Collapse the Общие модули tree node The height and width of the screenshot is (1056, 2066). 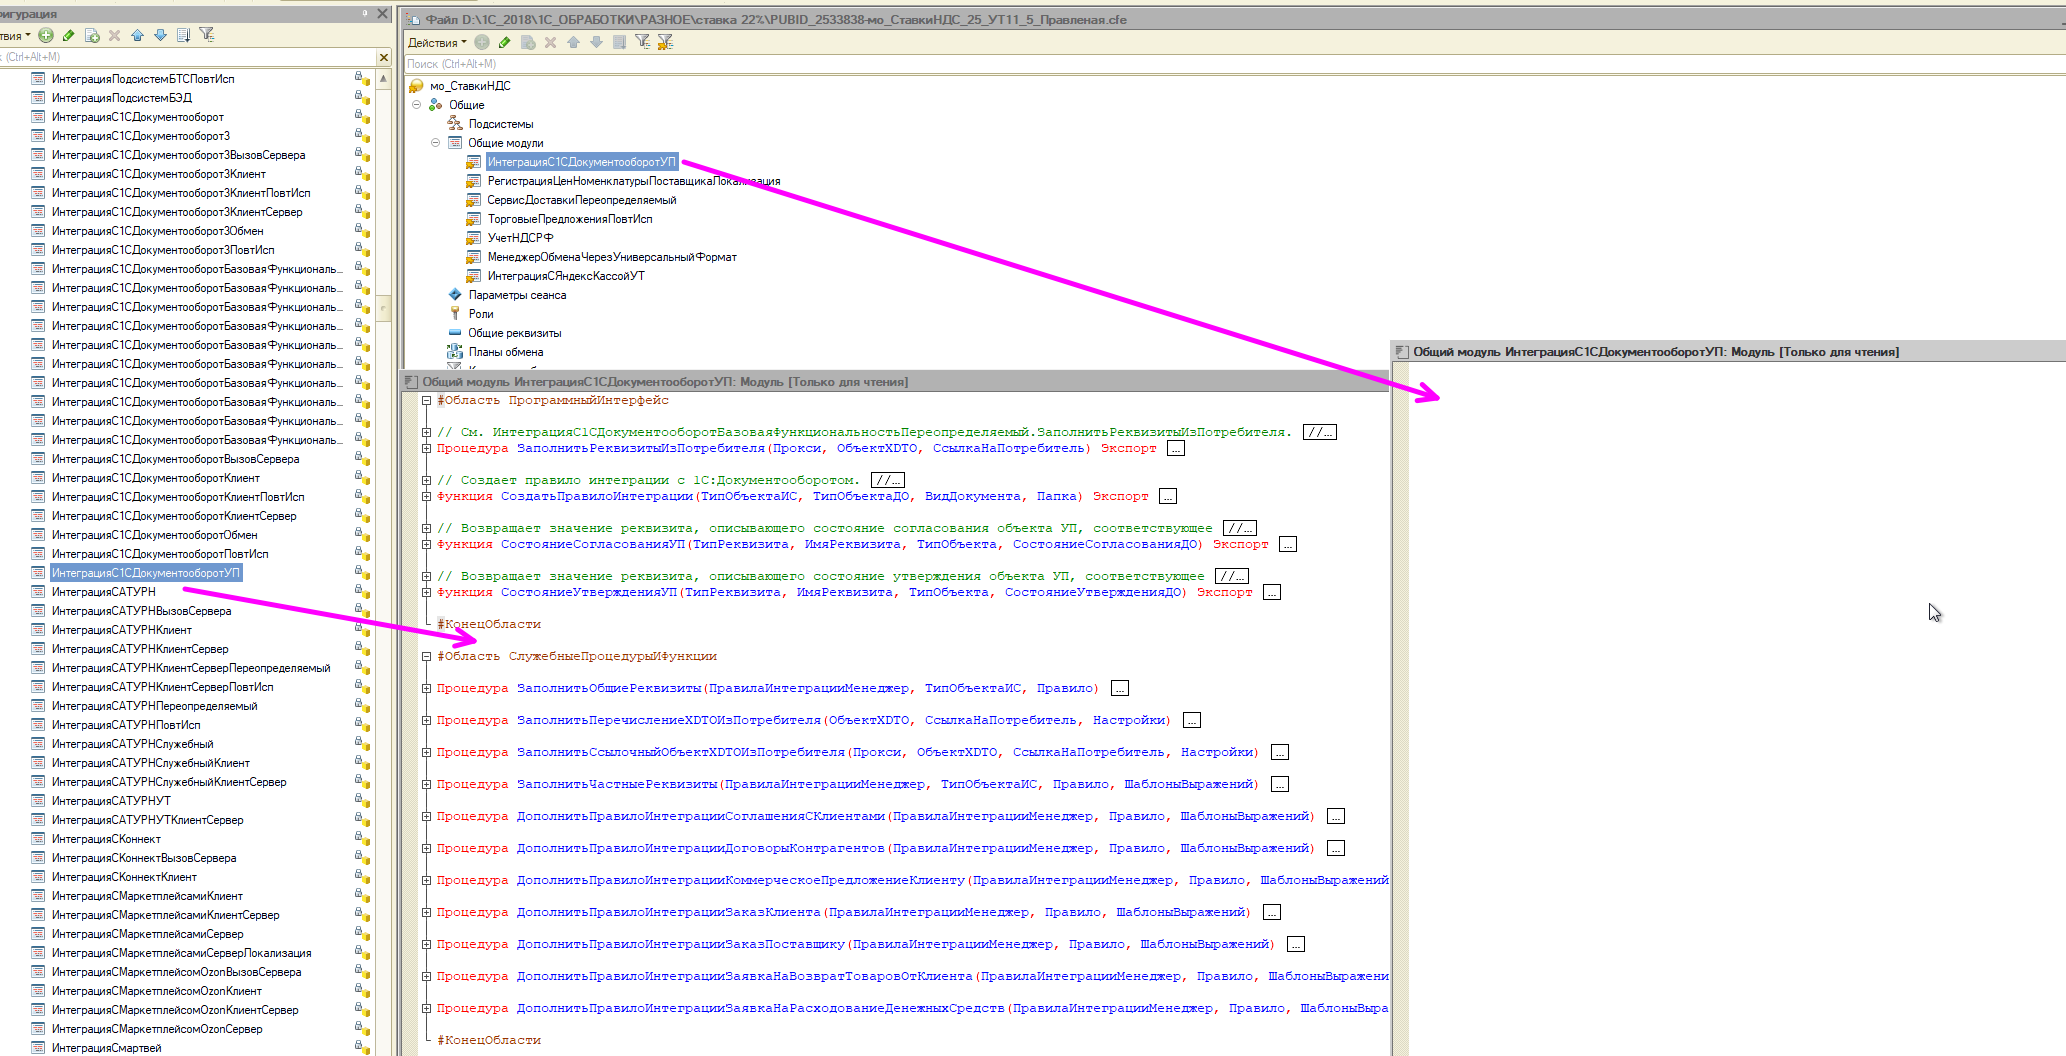pos(436,143)
